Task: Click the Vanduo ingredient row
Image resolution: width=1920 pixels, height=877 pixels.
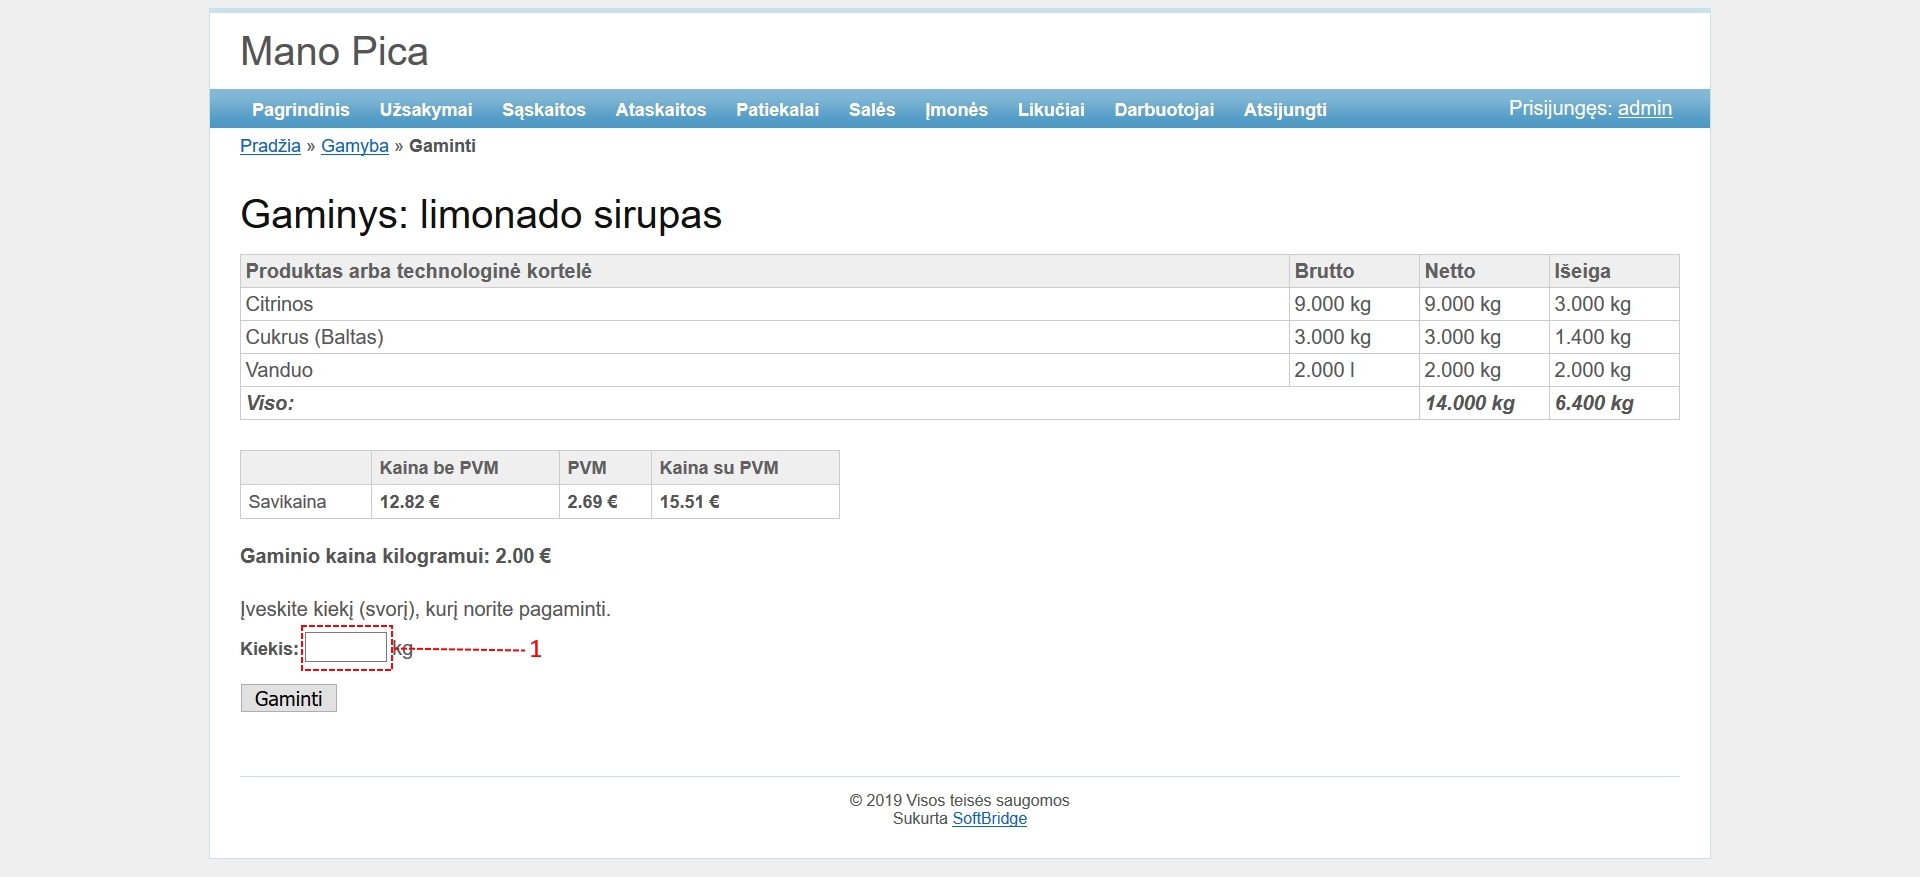Action: pyautogui.click(x=279, y=370)
